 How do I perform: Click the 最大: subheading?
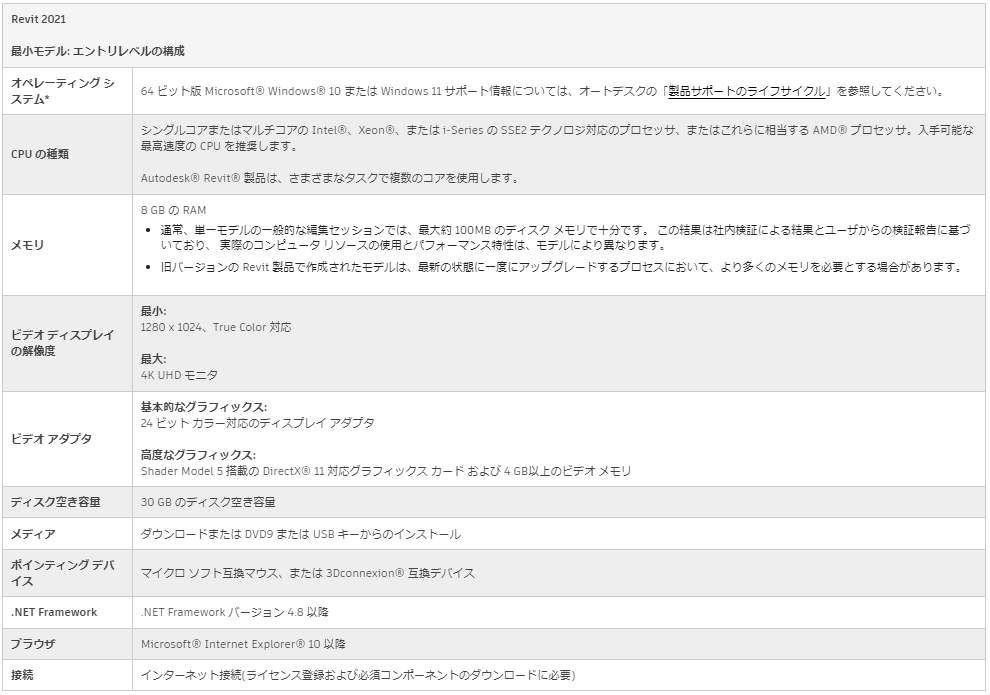click(x=153, y=359)
